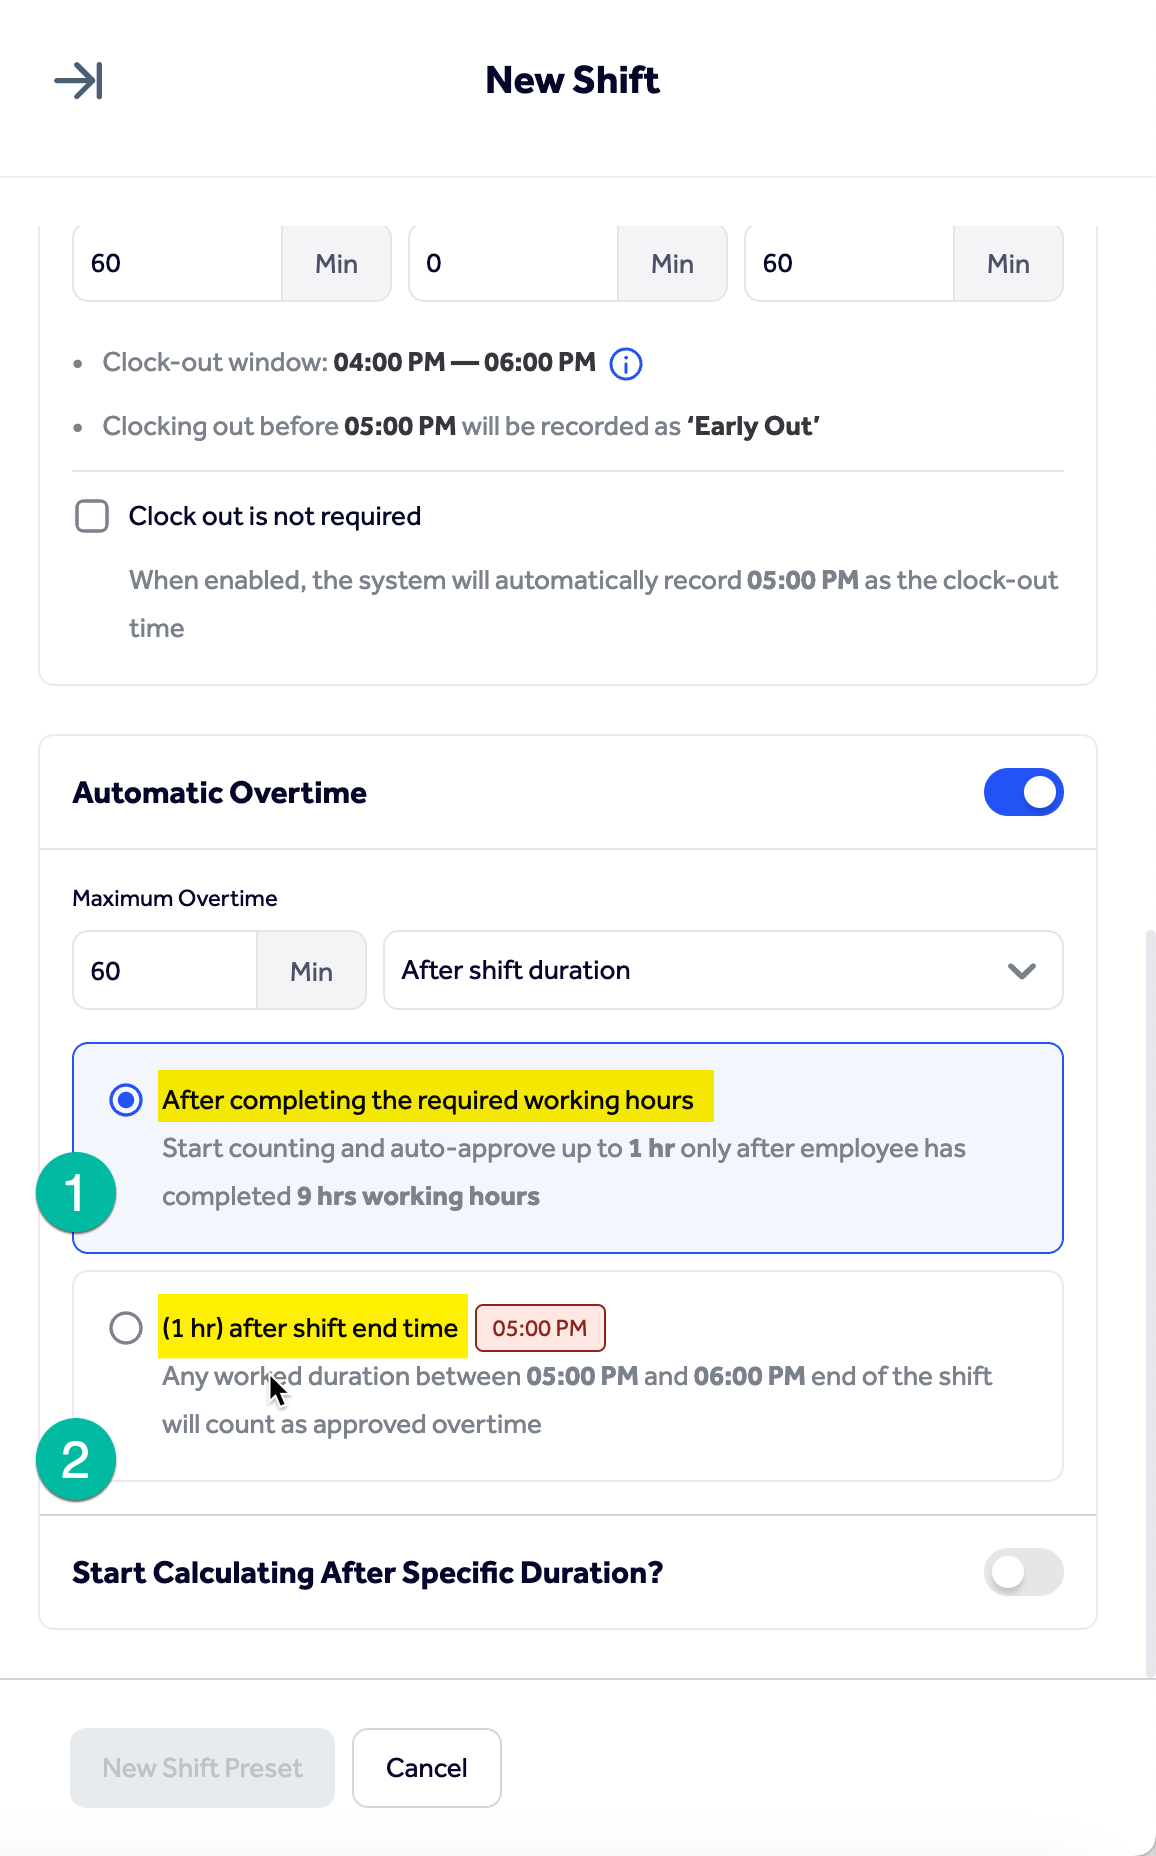The width and height of the screenshot is (1156, 1856).
Task: Click the green annotation badge numbered 1
Action: click(x=74, y=1191)
